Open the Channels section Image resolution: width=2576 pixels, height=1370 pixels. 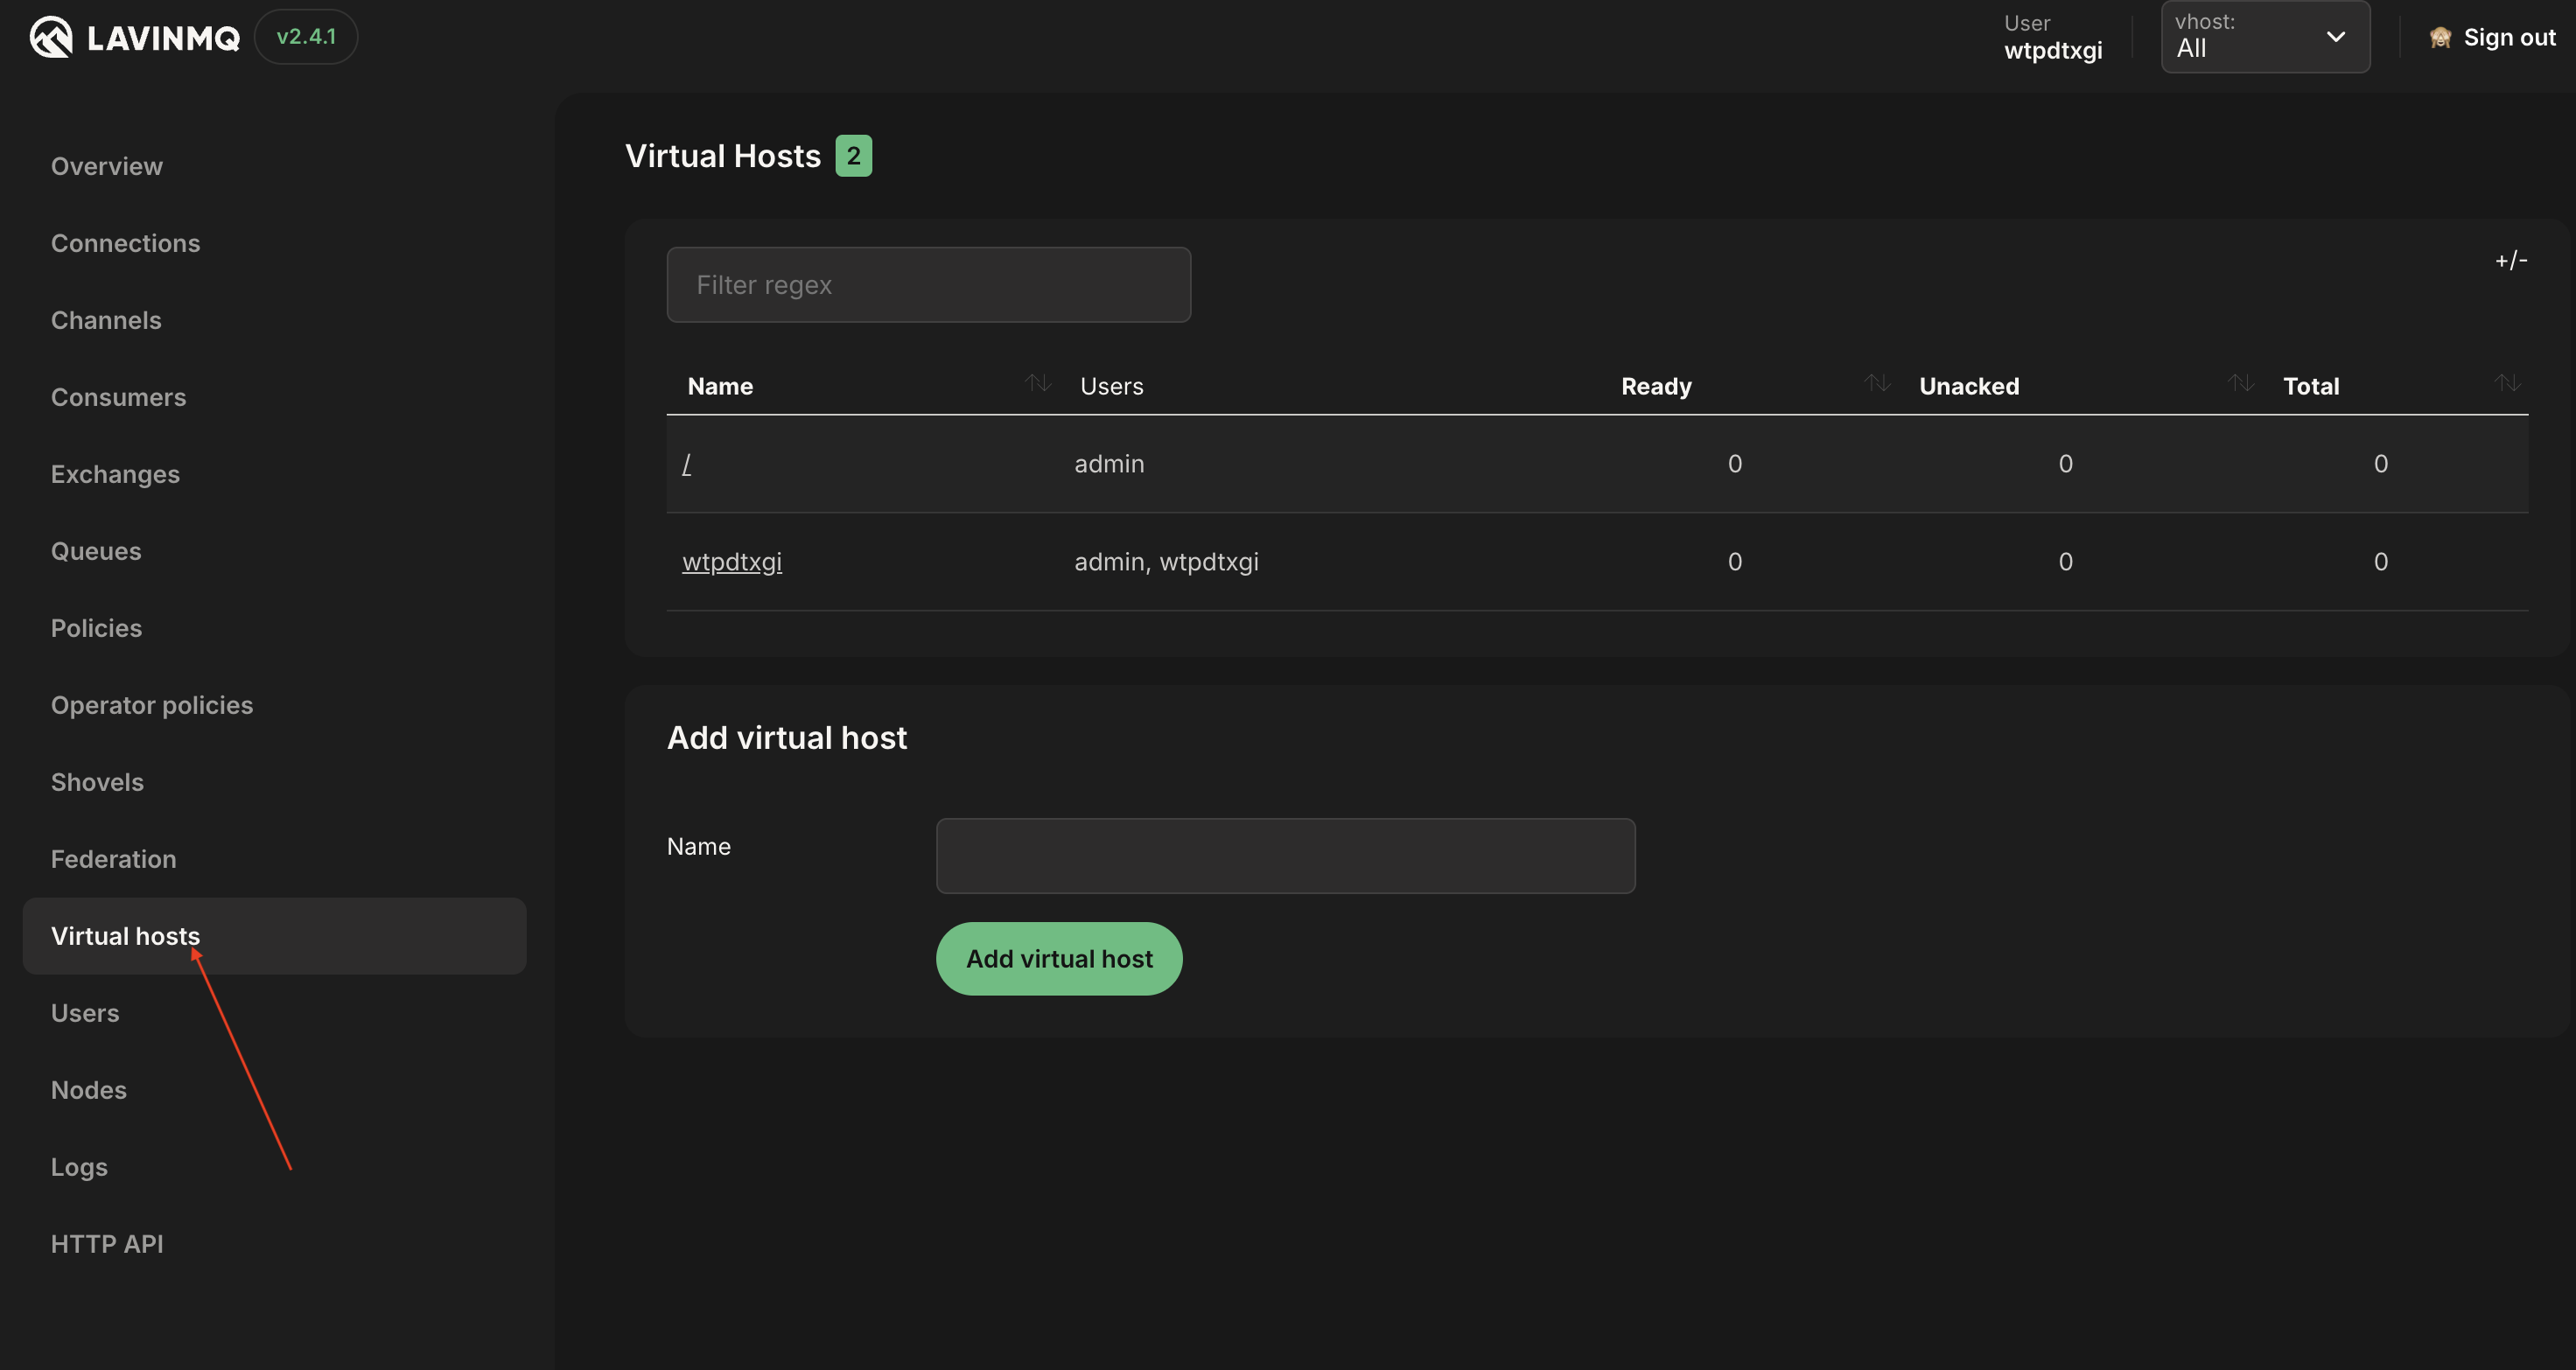point(106,320)
